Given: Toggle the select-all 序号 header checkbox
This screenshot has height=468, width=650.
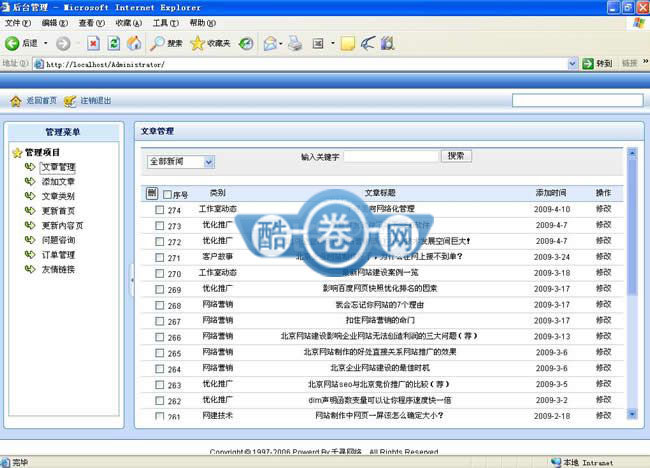Looking at the screenshot, I should [x=167, y=194].
